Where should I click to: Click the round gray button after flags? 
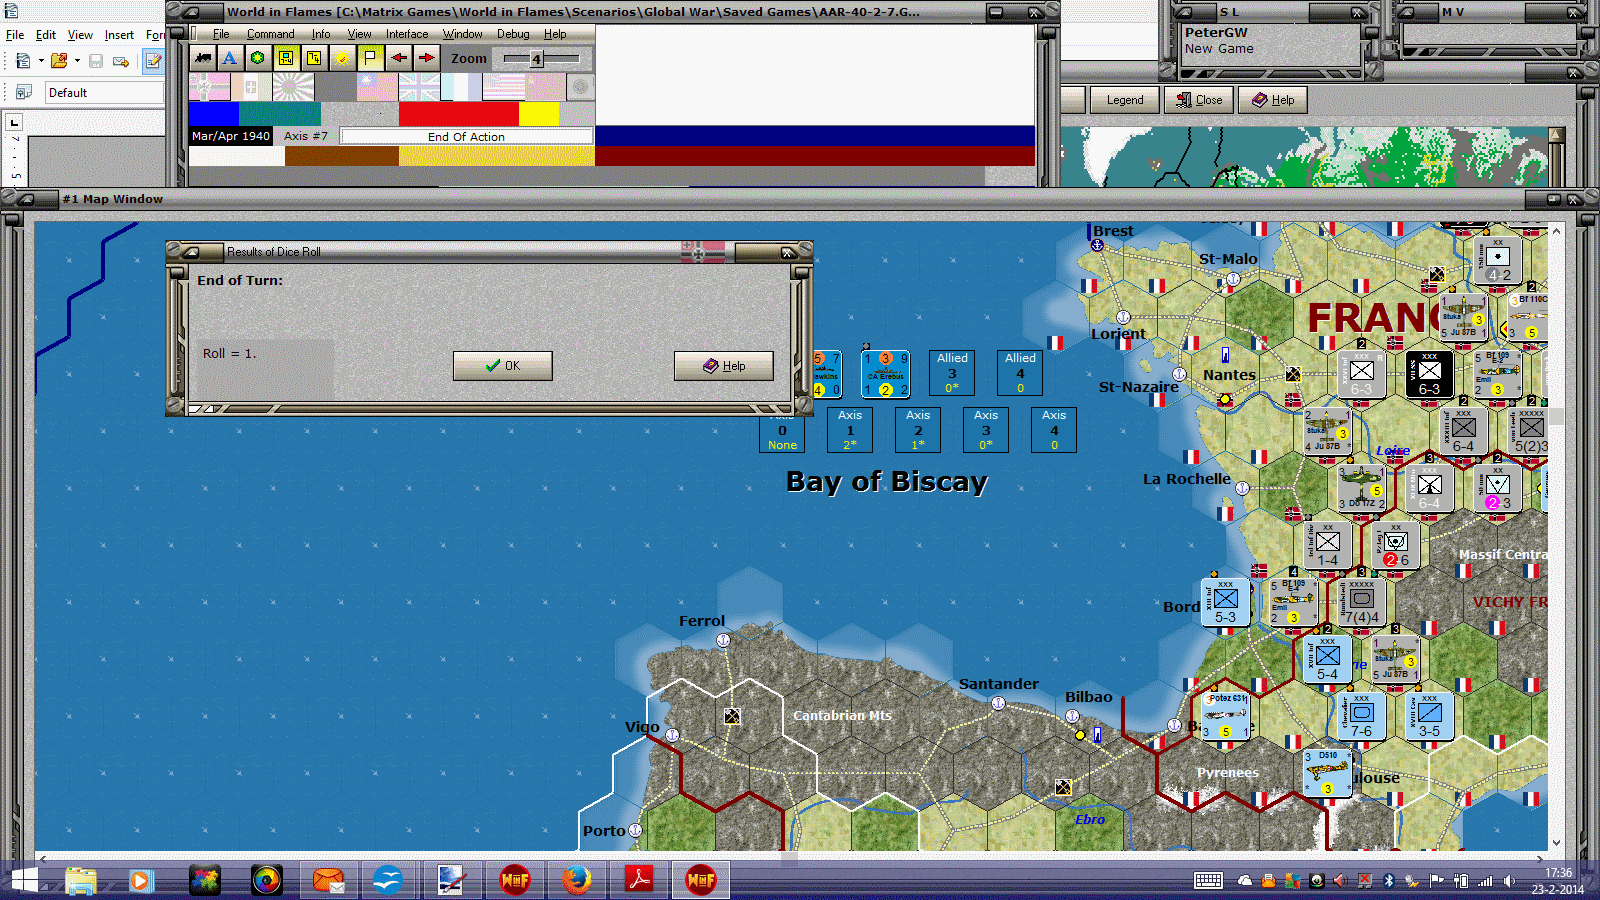580,87
